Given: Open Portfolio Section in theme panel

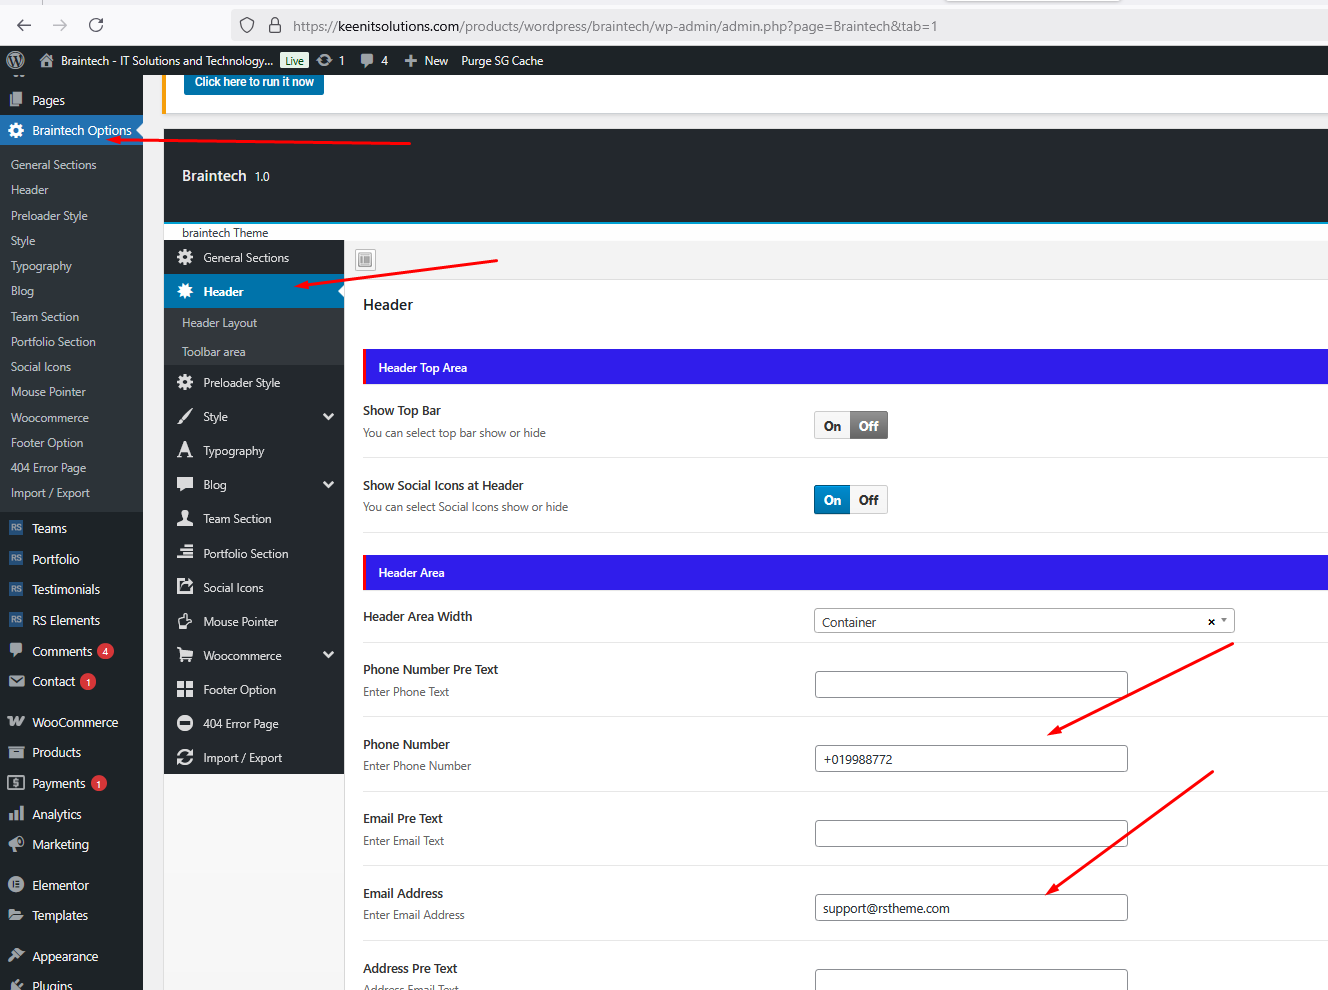Looking at the screenshot, I should [254, 554].
